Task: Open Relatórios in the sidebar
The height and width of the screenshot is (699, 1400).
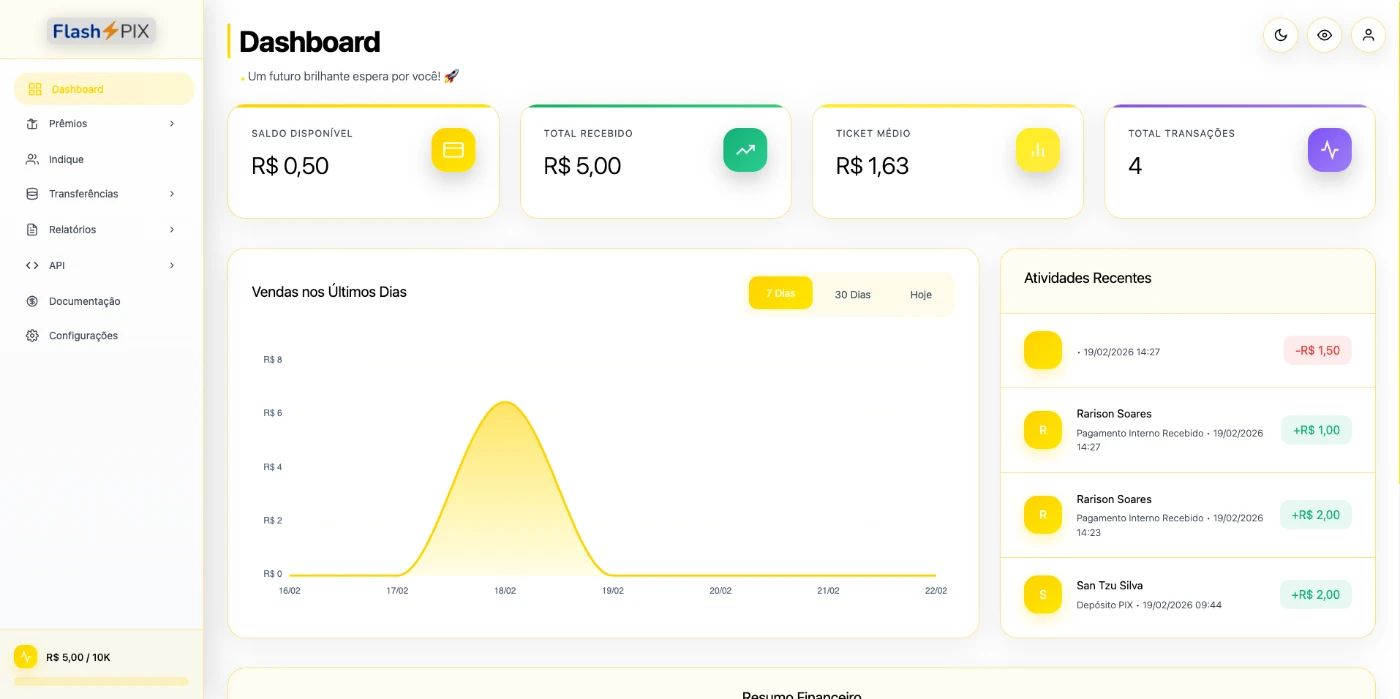Action: pos(73,230)
